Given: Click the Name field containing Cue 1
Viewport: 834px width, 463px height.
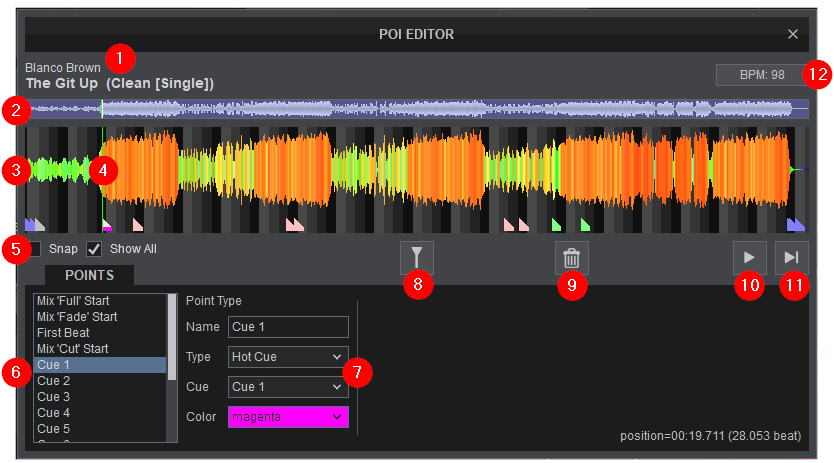Looking at the screenshot, I should pos(288,327).
